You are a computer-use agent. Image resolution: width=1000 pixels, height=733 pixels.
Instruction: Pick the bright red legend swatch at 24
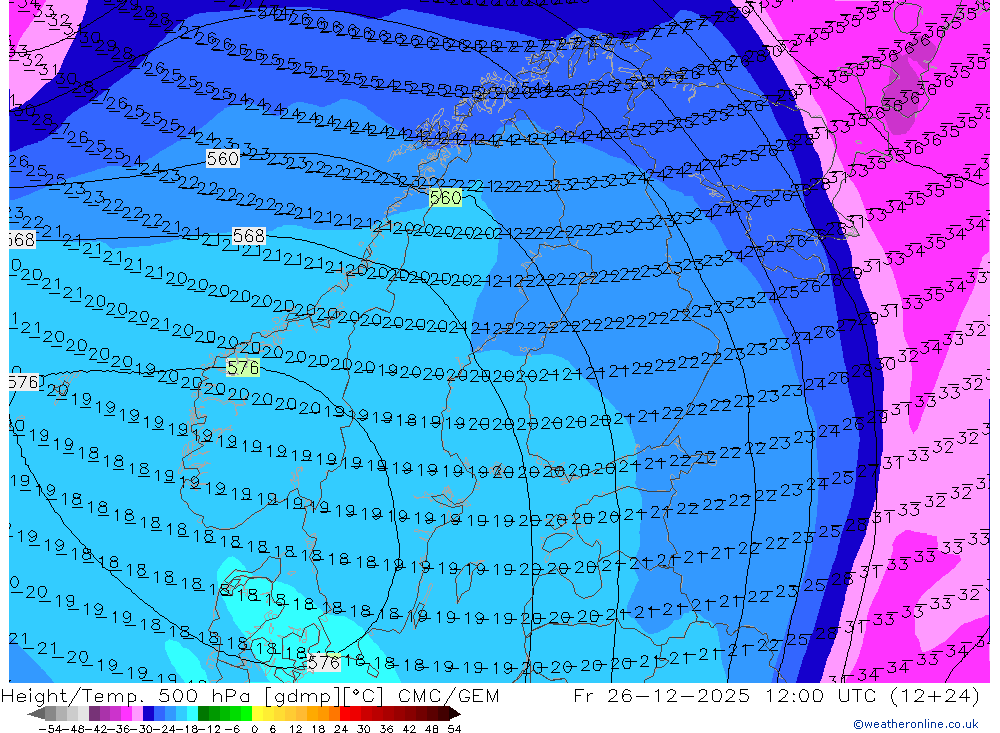(x=344, y=713)
